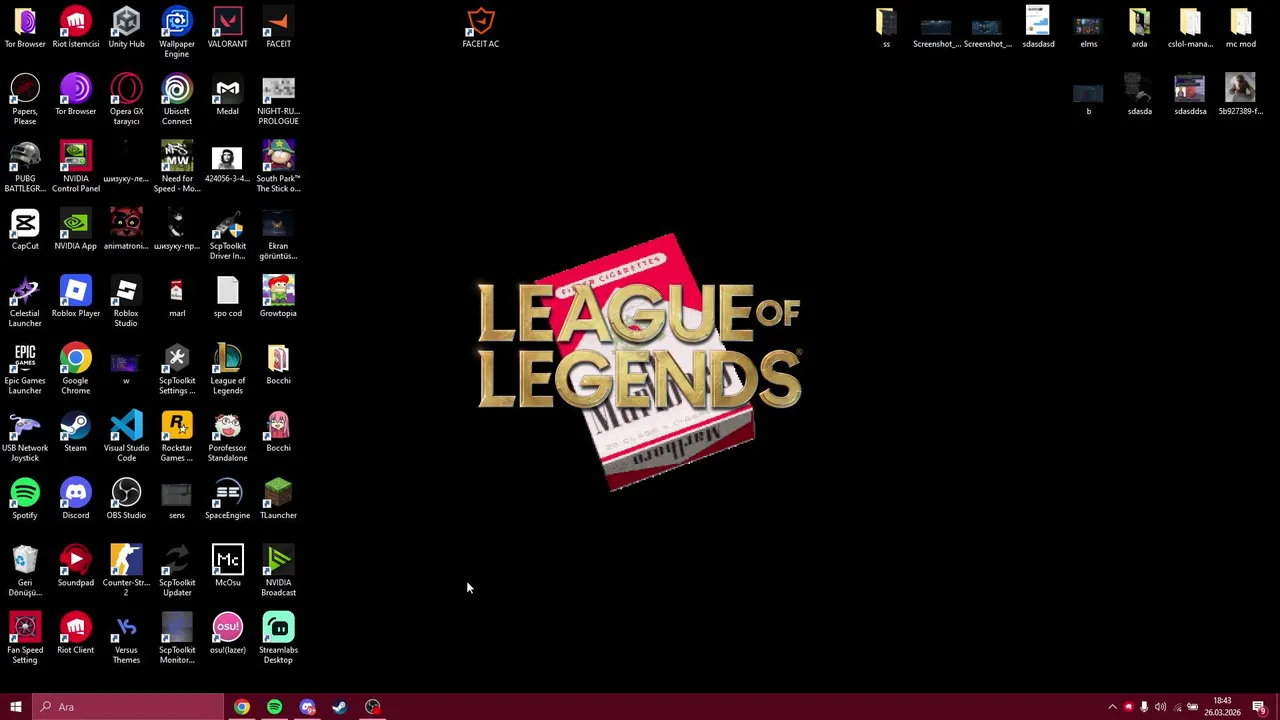Select Need for Speed desktop icon
Screen dimensions: 1280x720
pyautogui.click(x=177, y=167)
